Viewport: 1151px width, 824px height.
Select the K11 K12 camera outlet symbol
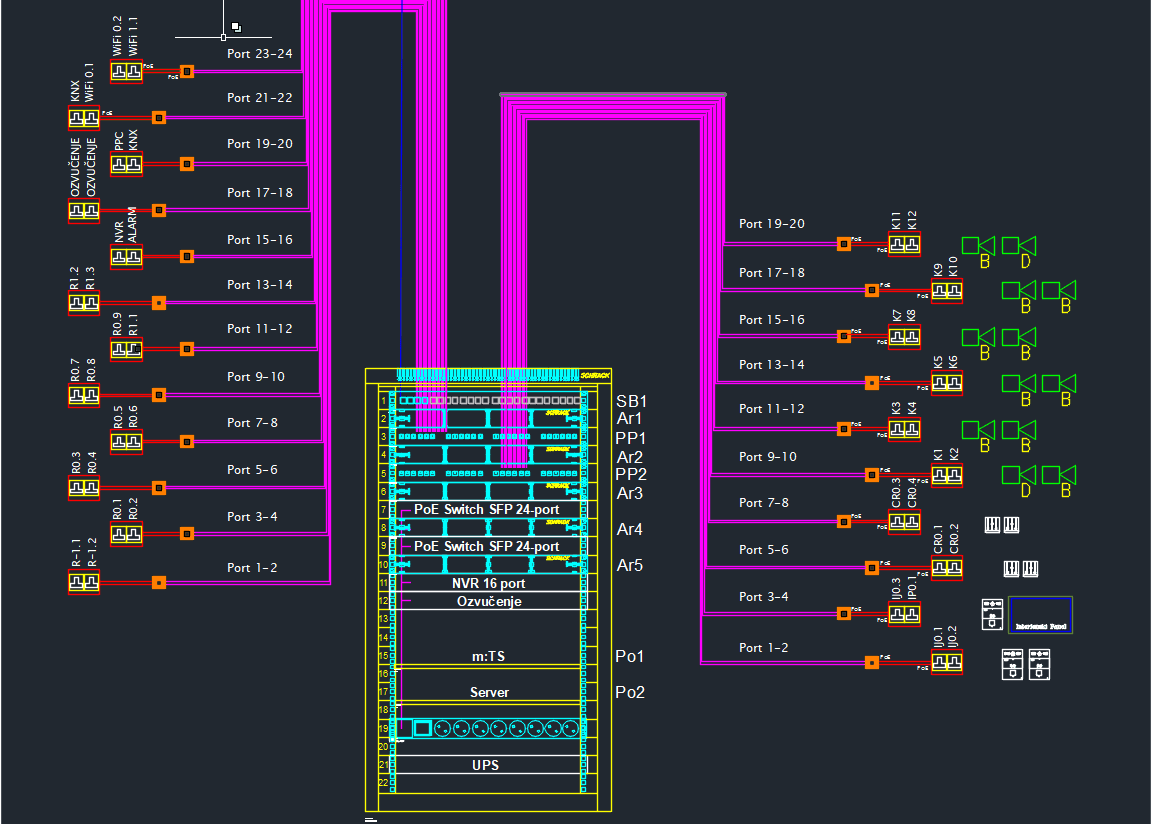point(904,244)
